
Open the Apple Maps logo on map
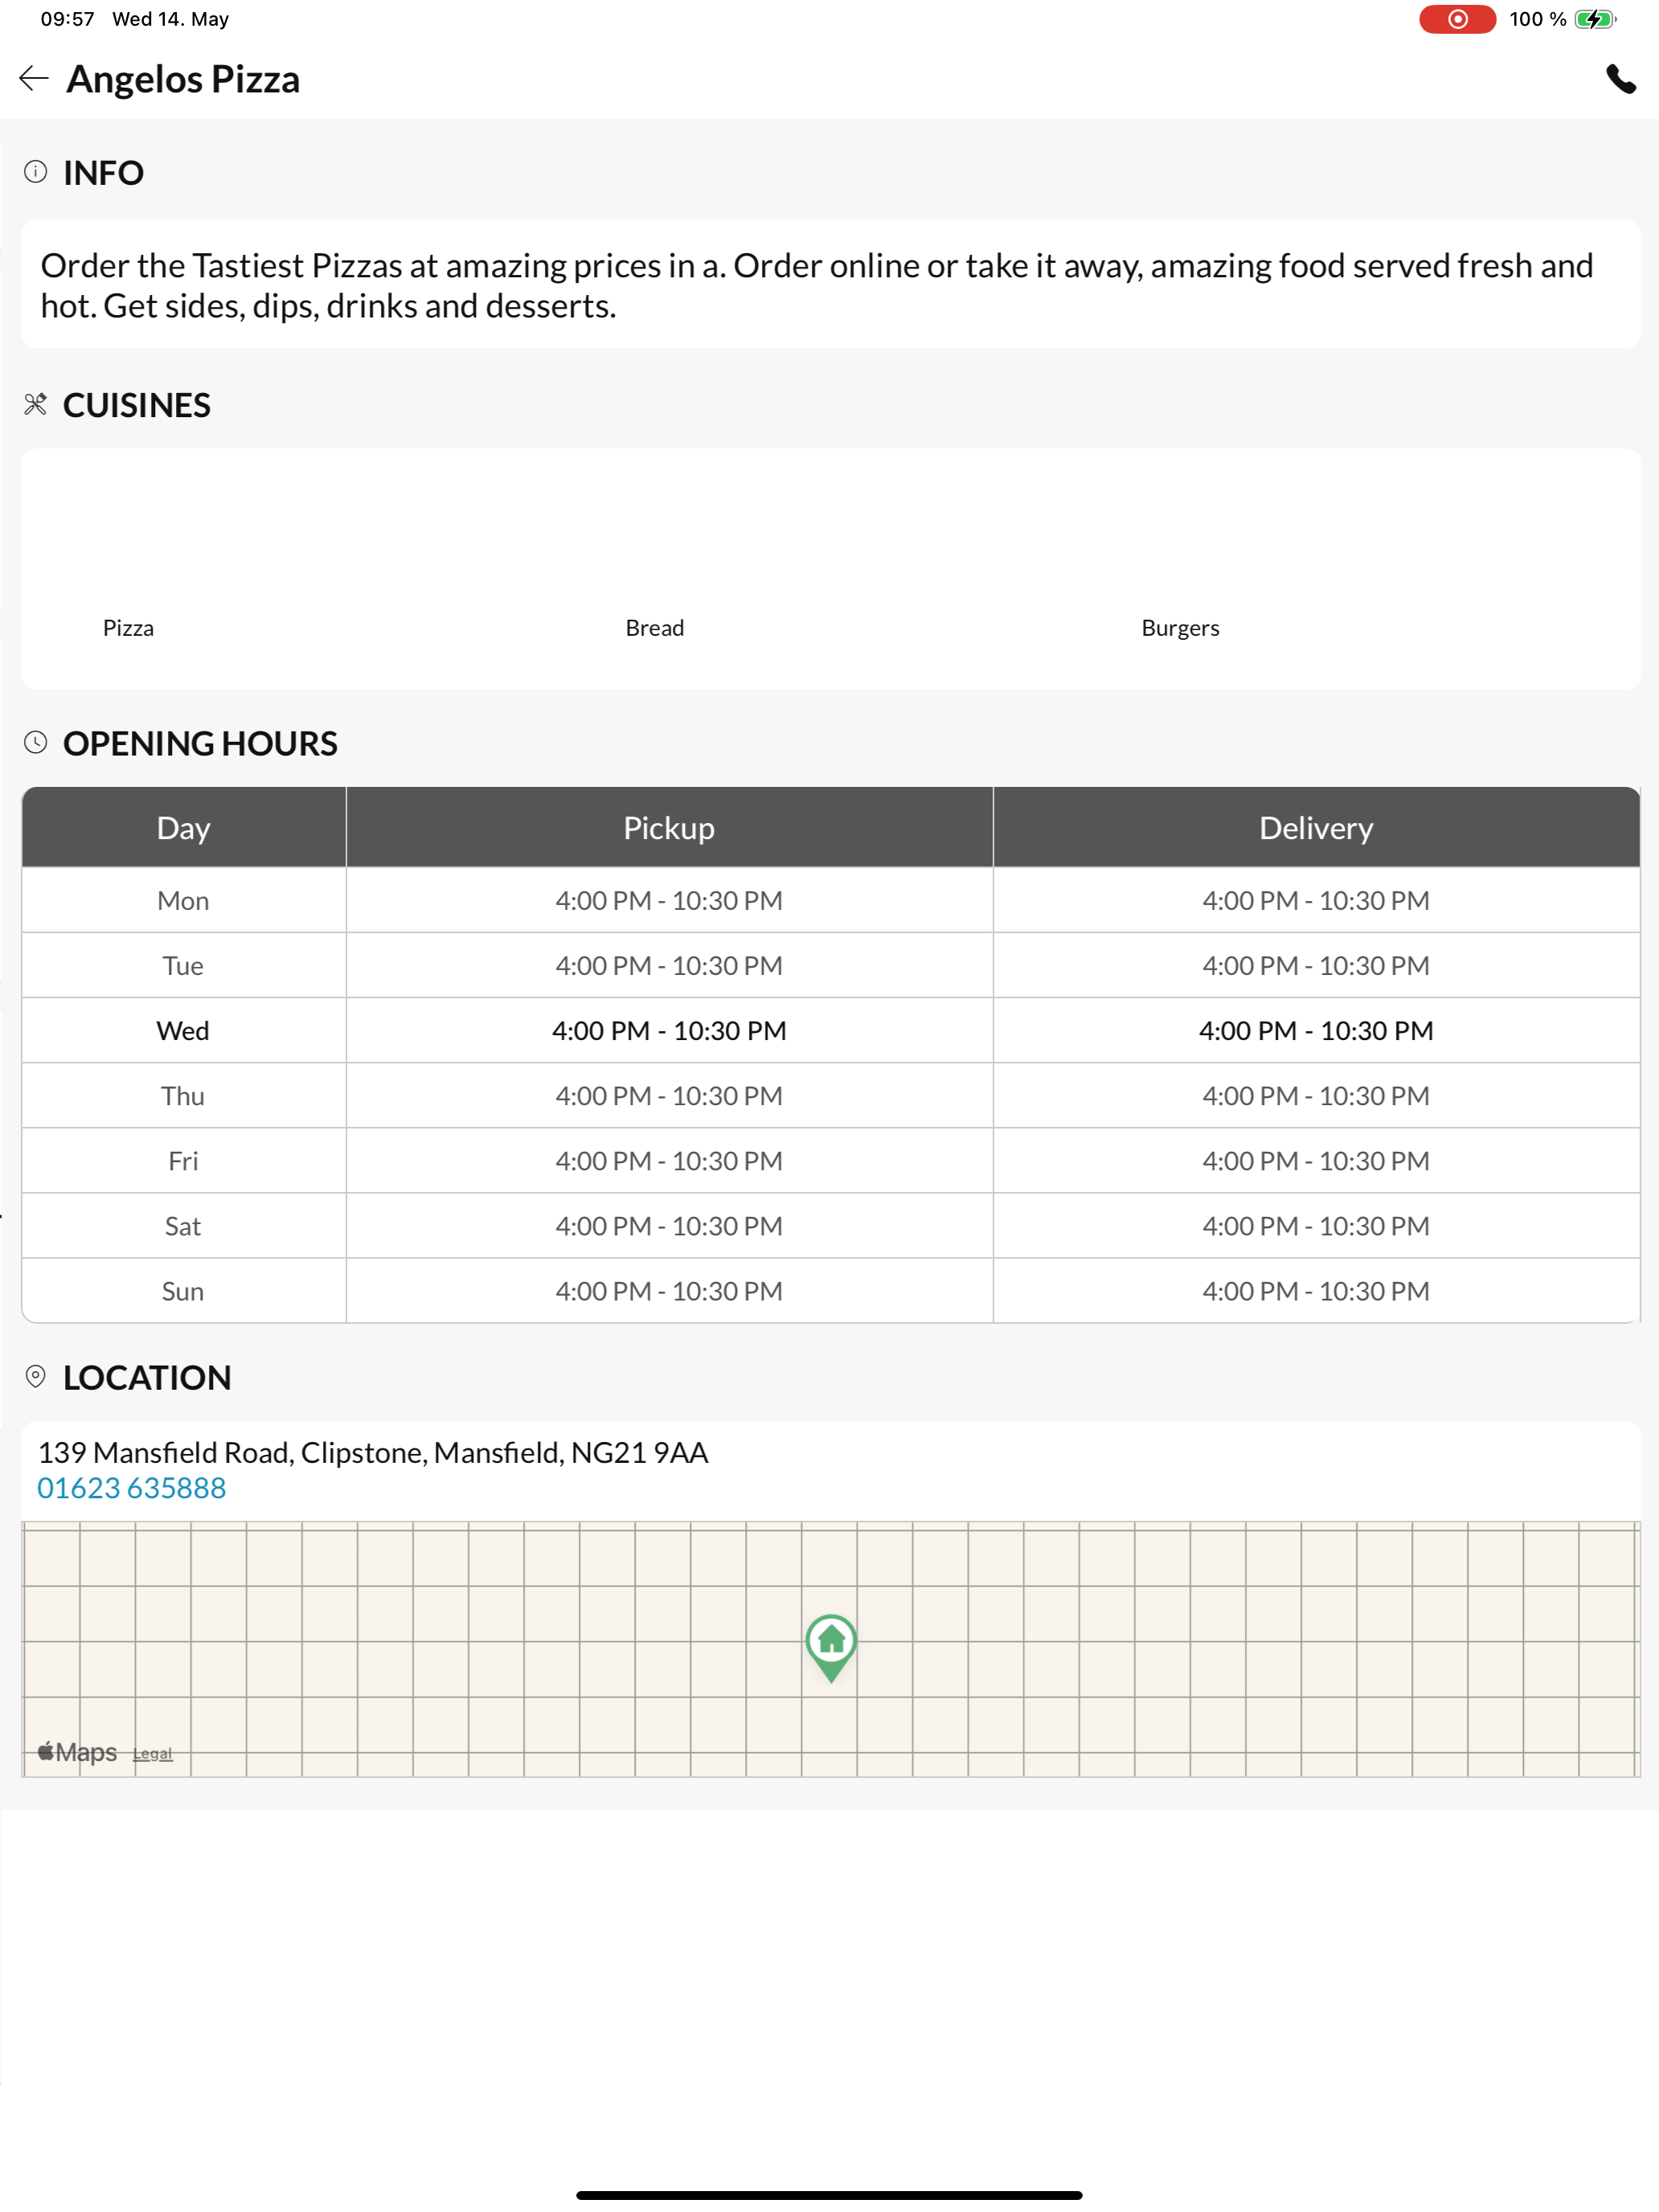click(78, 1752)
